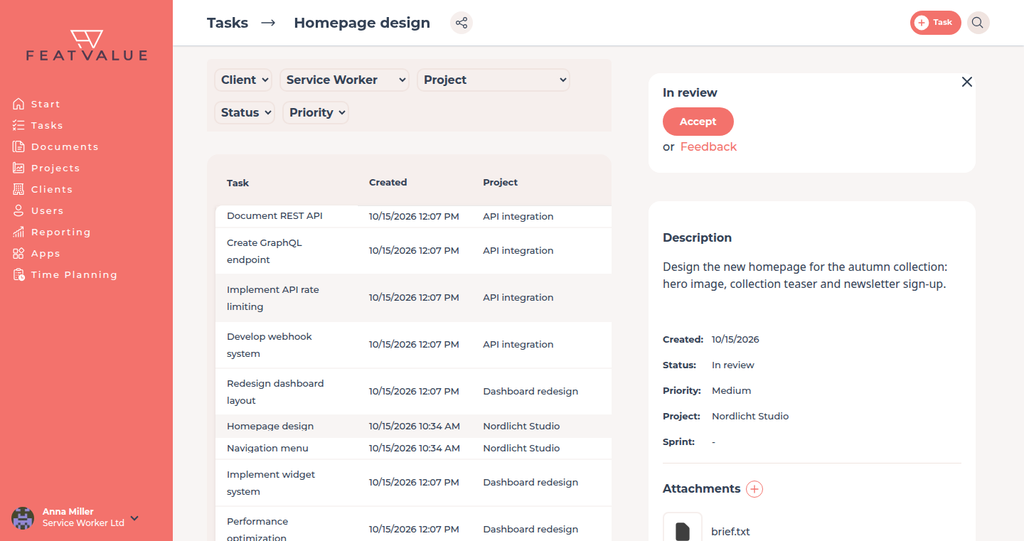1024x541 pixels.
Task: Open Users section
Action: [47, 210]
